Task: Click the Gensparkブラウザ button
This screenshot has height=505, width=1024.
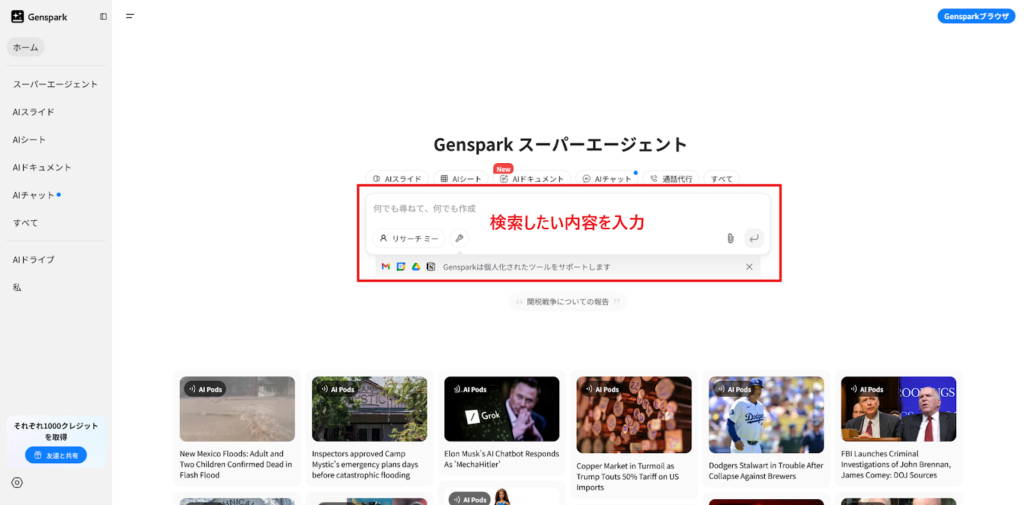Action: 976,16
